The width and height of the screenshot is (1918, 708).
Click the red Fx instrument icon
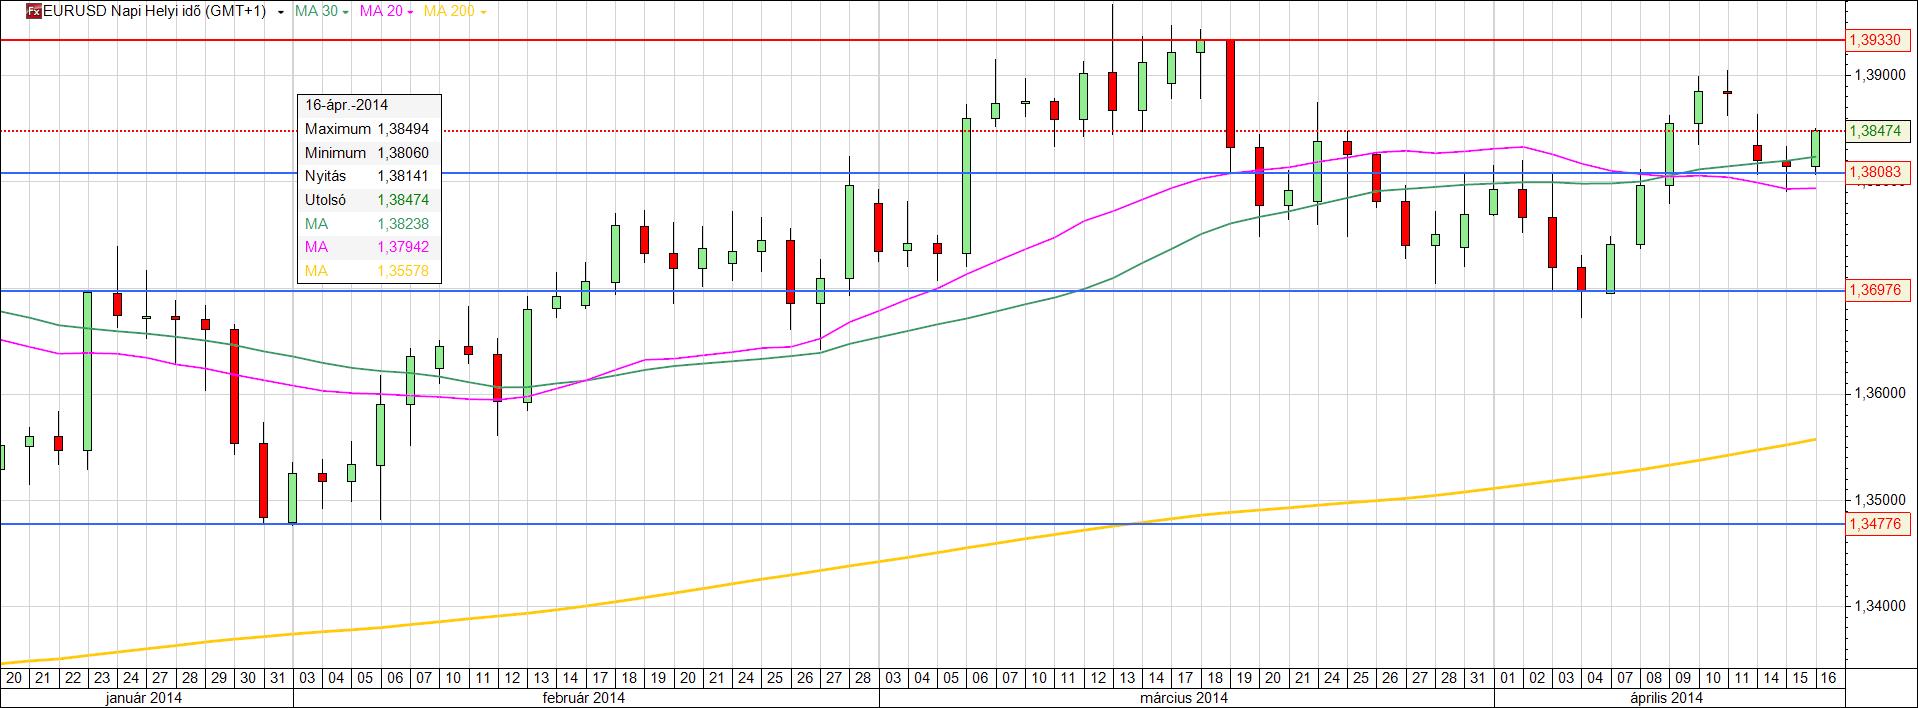point(34,12)
